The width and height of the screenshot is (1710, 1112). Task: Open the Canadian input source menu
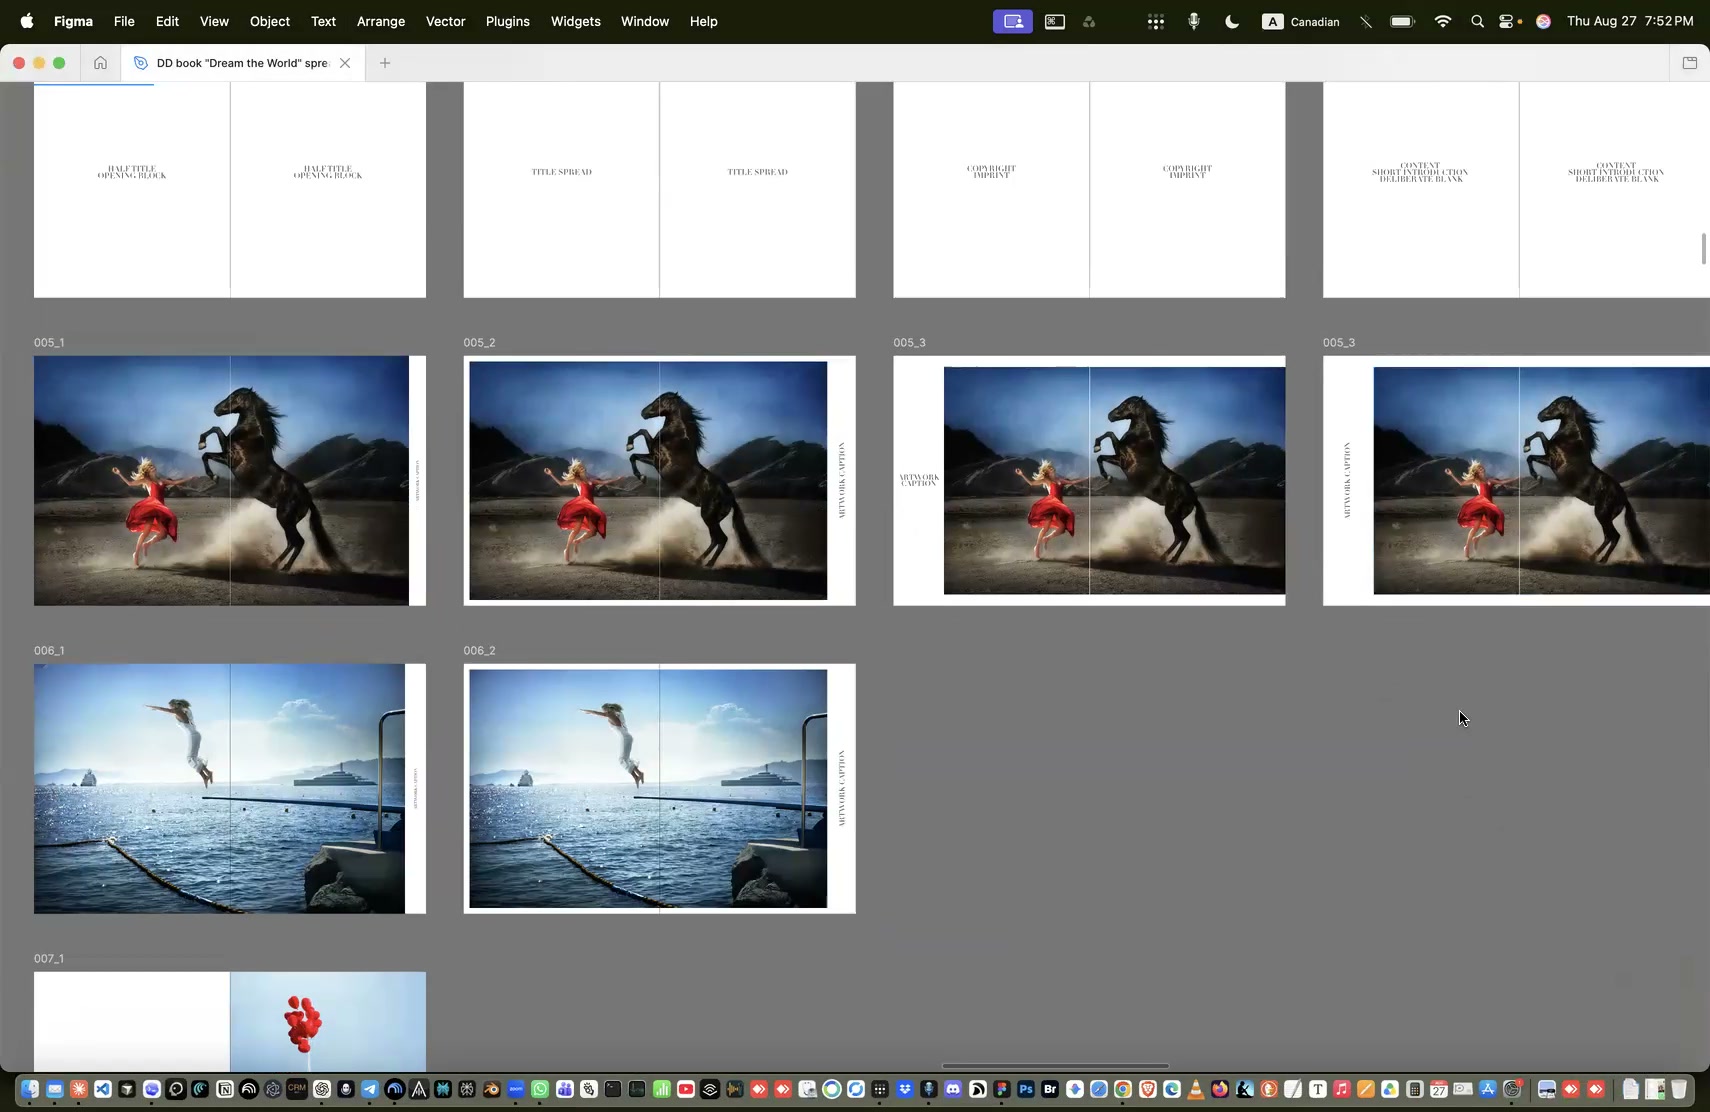pos(1301,21)
